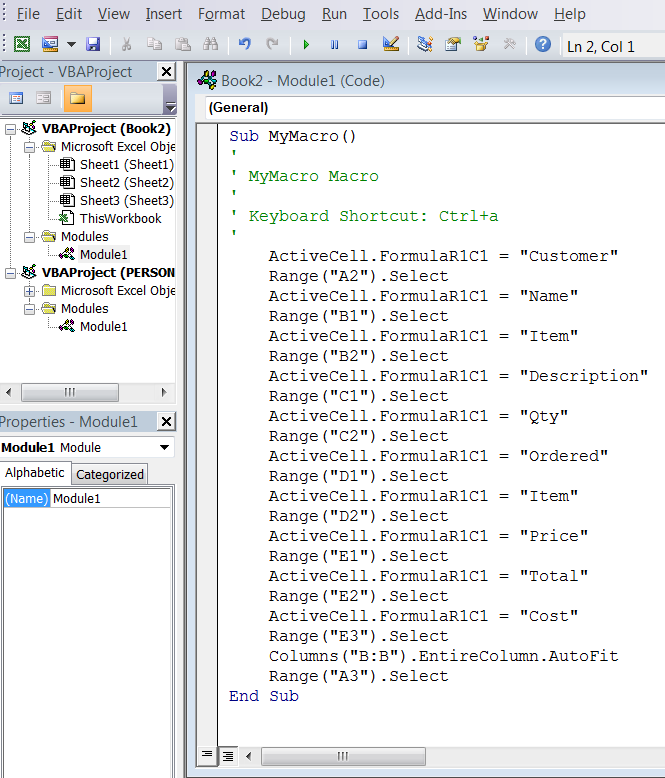Run the macro with the green play button

tap(306, 45)
